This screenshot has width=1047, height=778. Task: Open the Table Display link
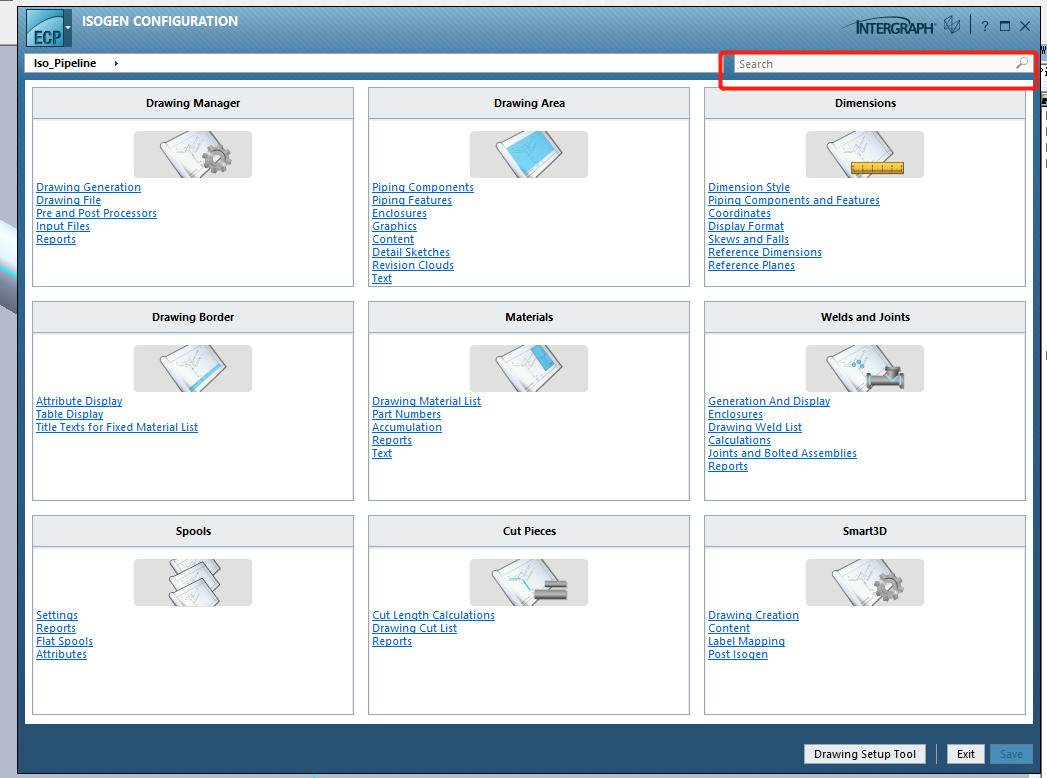coord(69,415)
